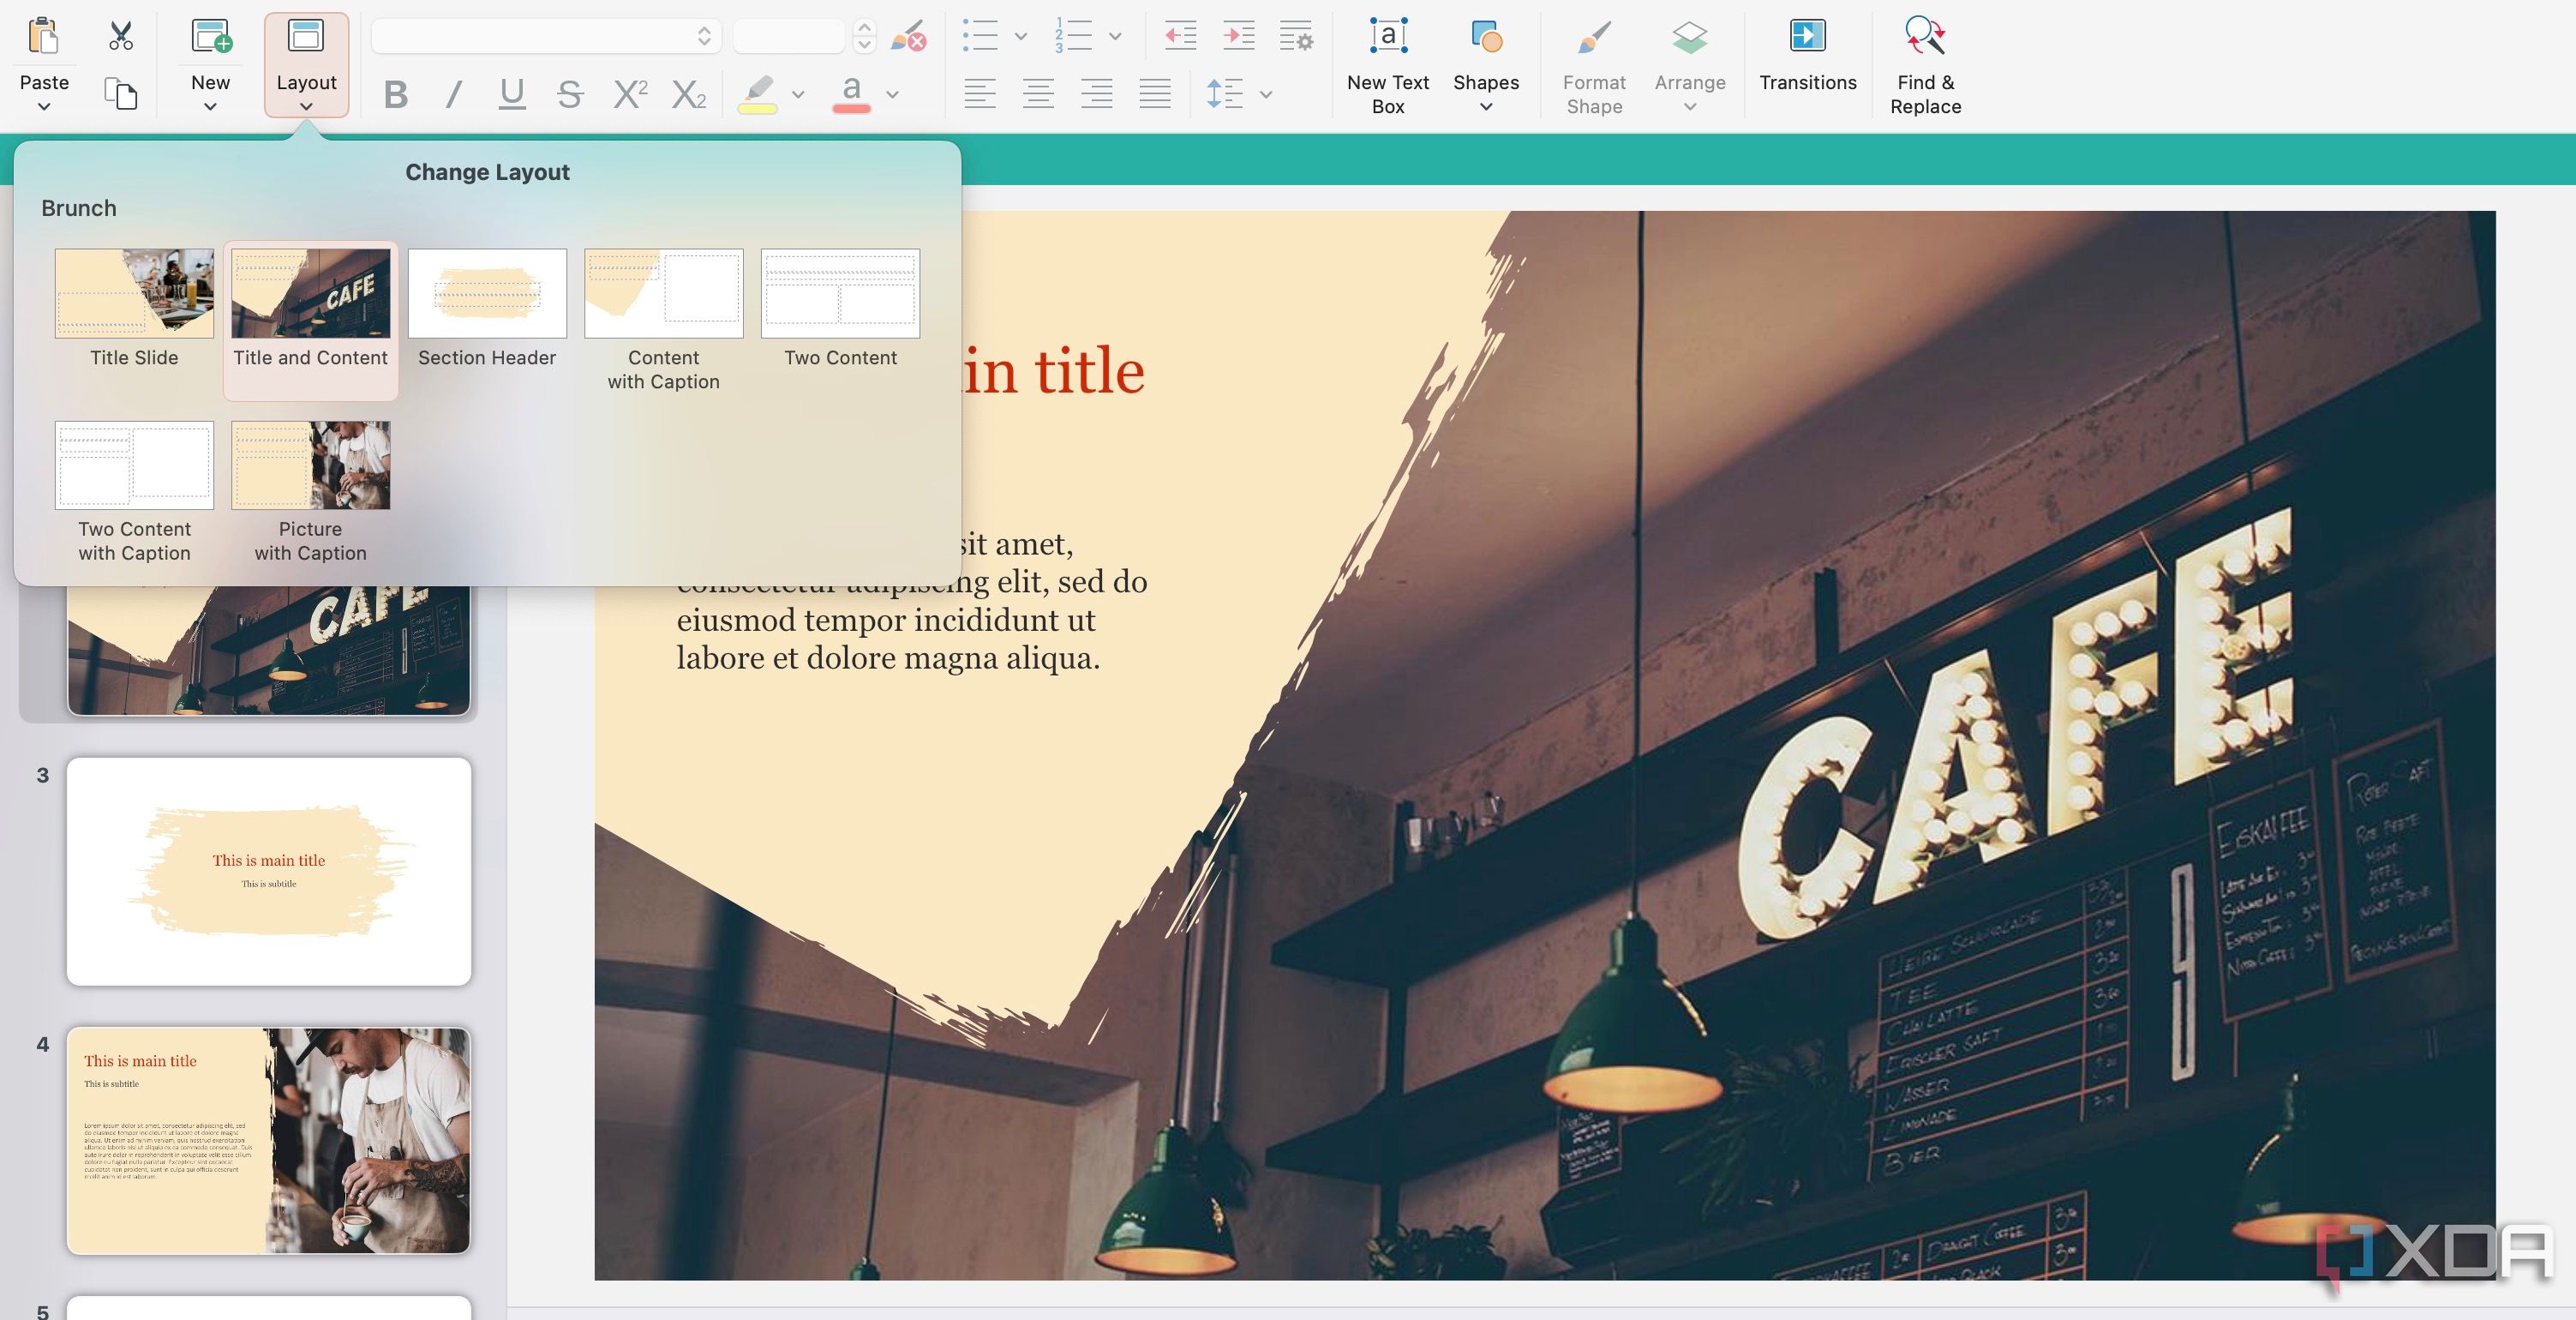
Task: Click the Paste clipboard icon
Action: (43, 37)
